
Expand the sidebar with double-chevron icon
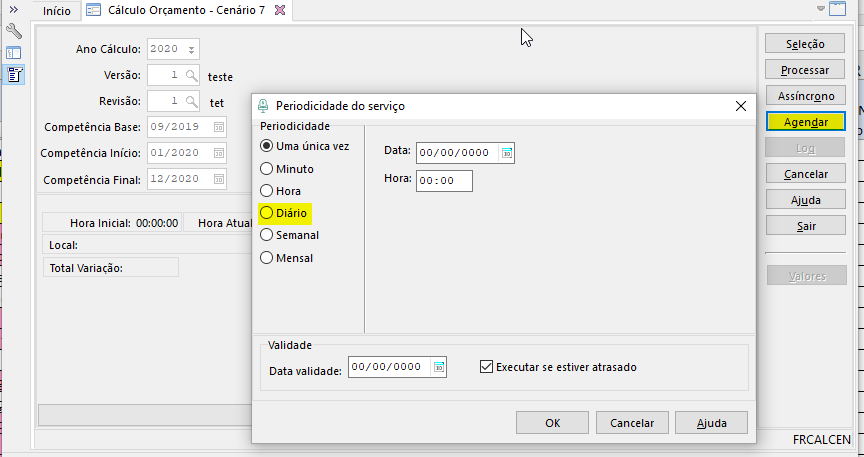pyautogui.click(x=14, y=9)
